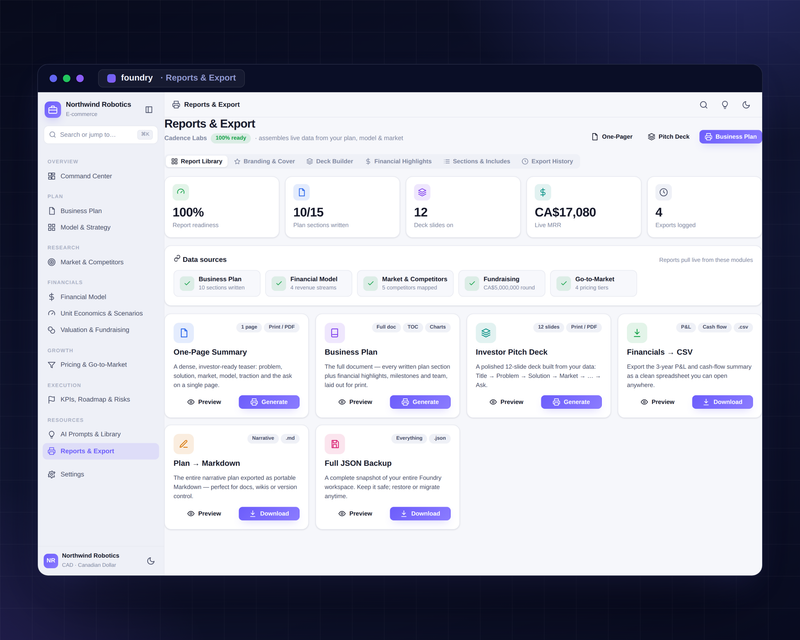
Task: Switch to Sections & Includes tab
Action: pyautogui.click(x=477, y=161)
